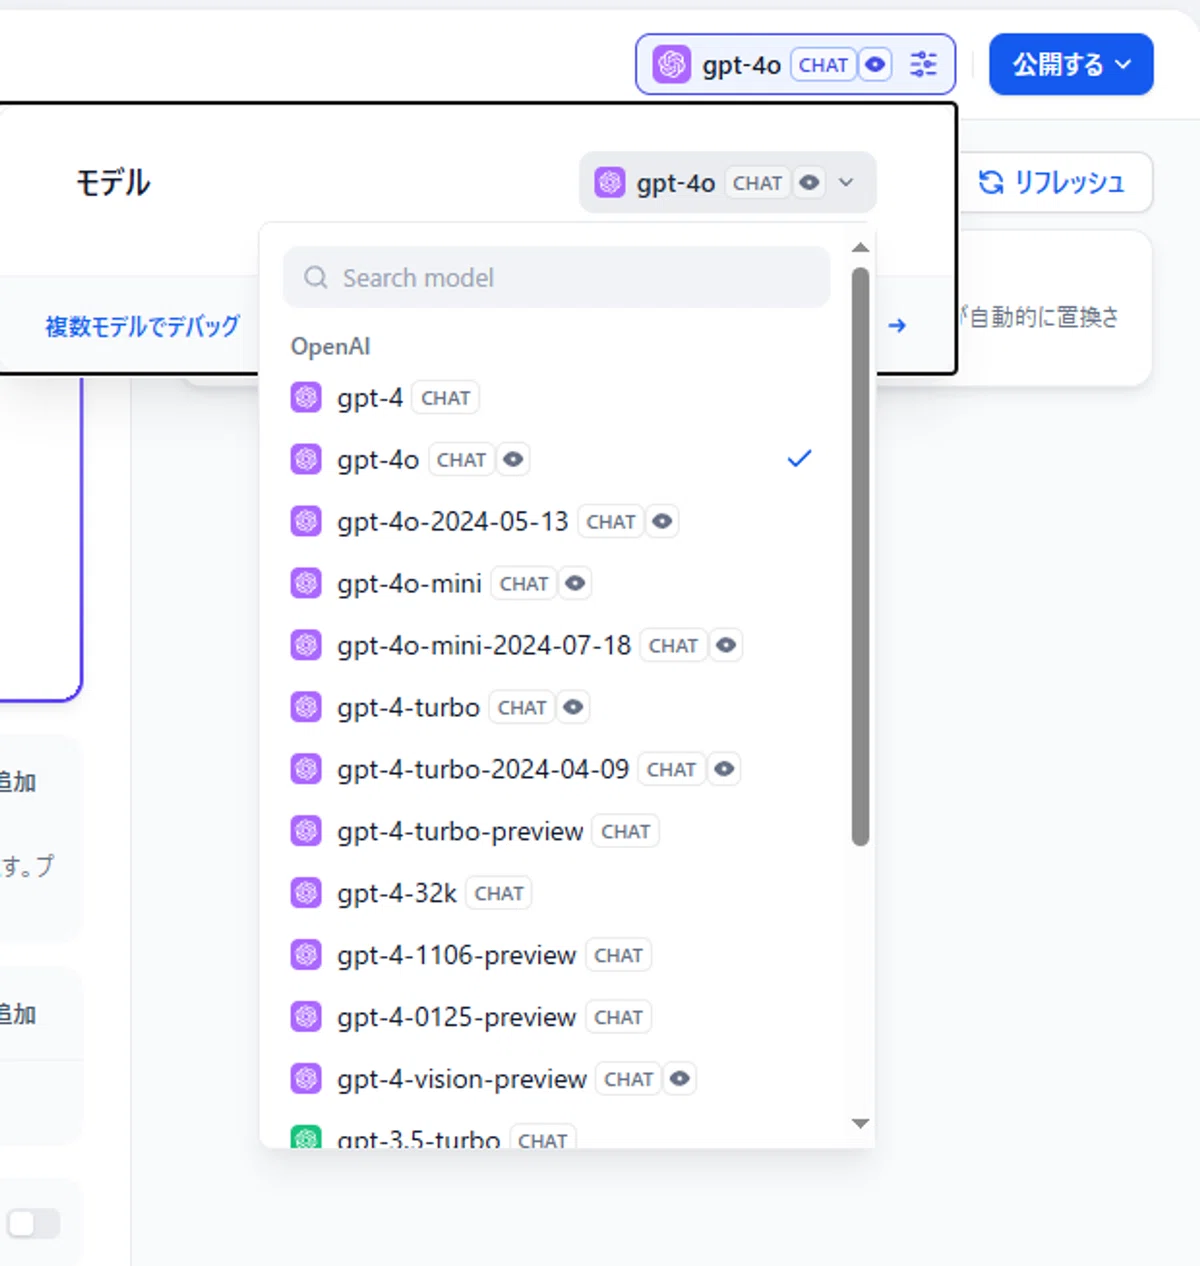1200x1266 pixels.
Task: Click the icon beside gpt-4-1106-preview
Action: 306,955
